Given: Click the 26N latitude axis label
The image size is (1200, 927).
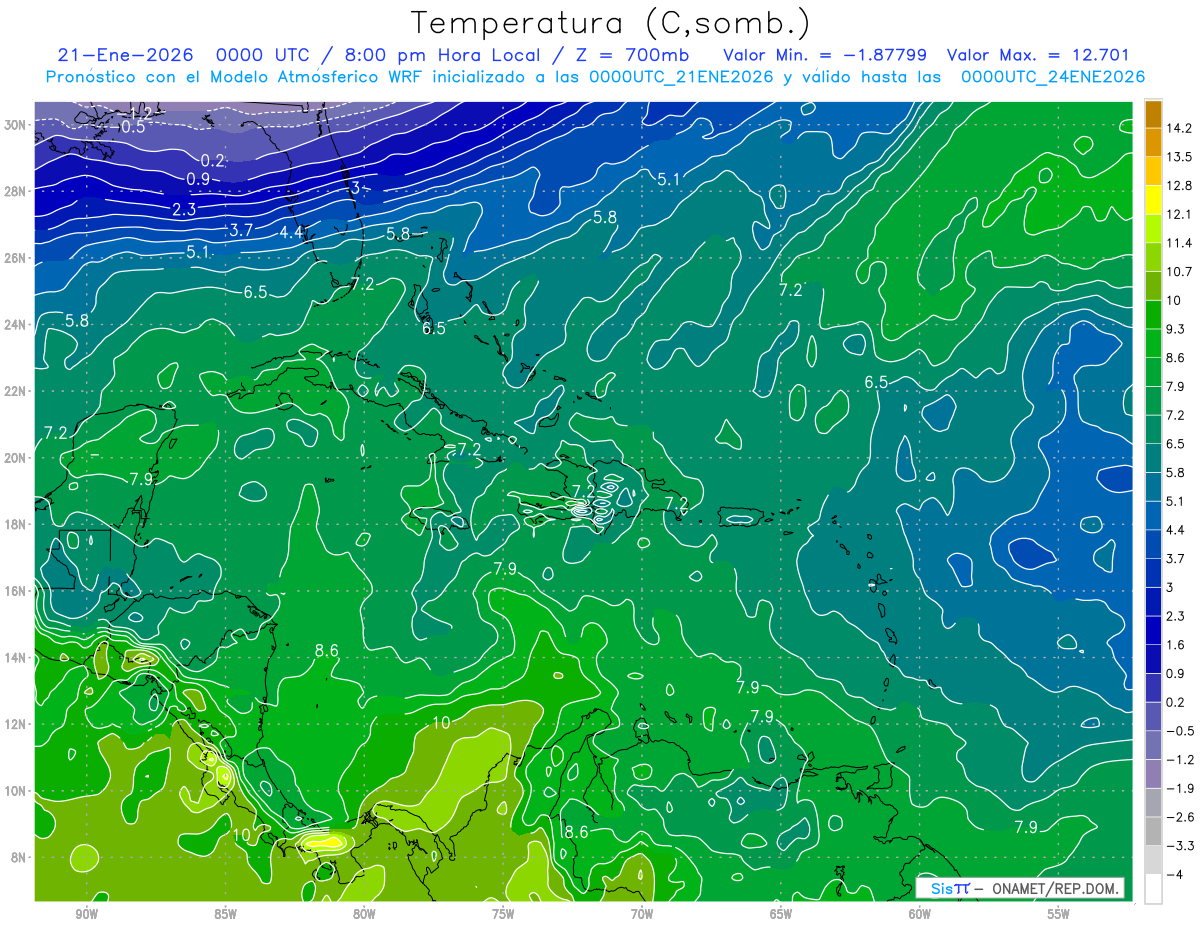Looking at the screenshot, I should [15, 258].
